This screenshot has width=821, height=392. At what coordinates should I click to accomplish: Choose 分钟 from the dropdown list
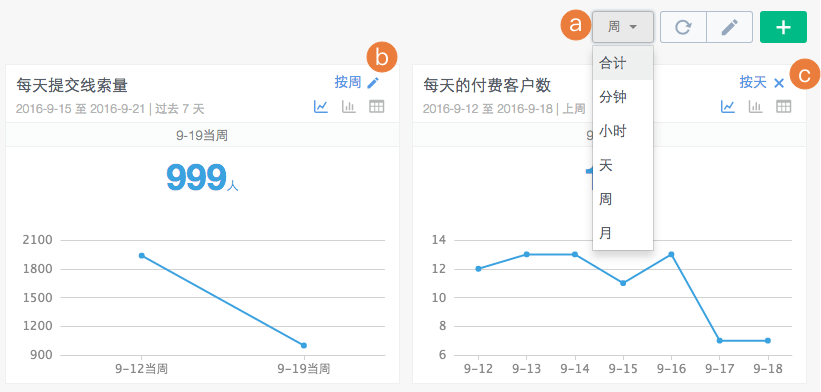[x=623, y=97]
